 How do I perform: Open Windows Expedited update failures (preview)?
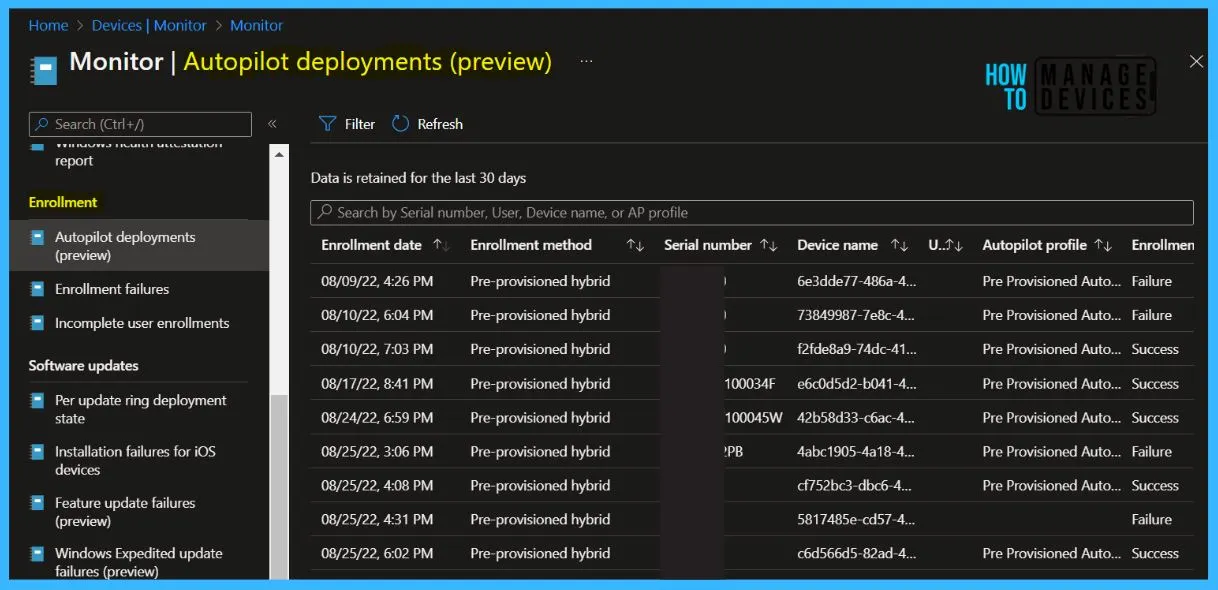click(139, 562)
